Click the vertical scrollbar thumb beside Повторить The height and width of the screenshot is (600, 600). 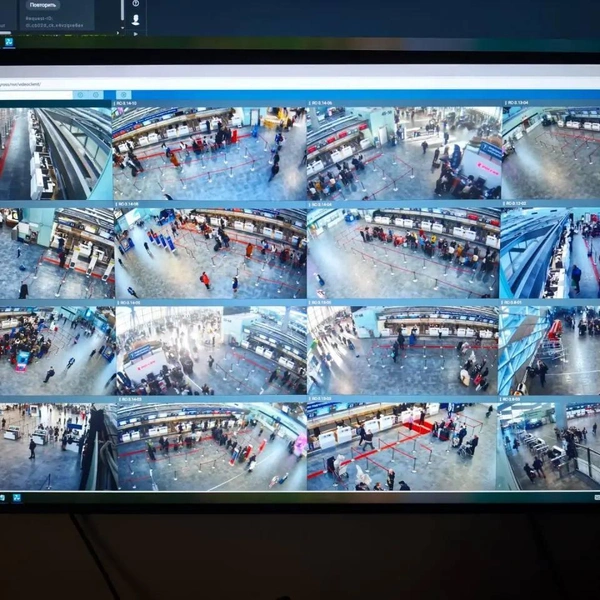122,10
